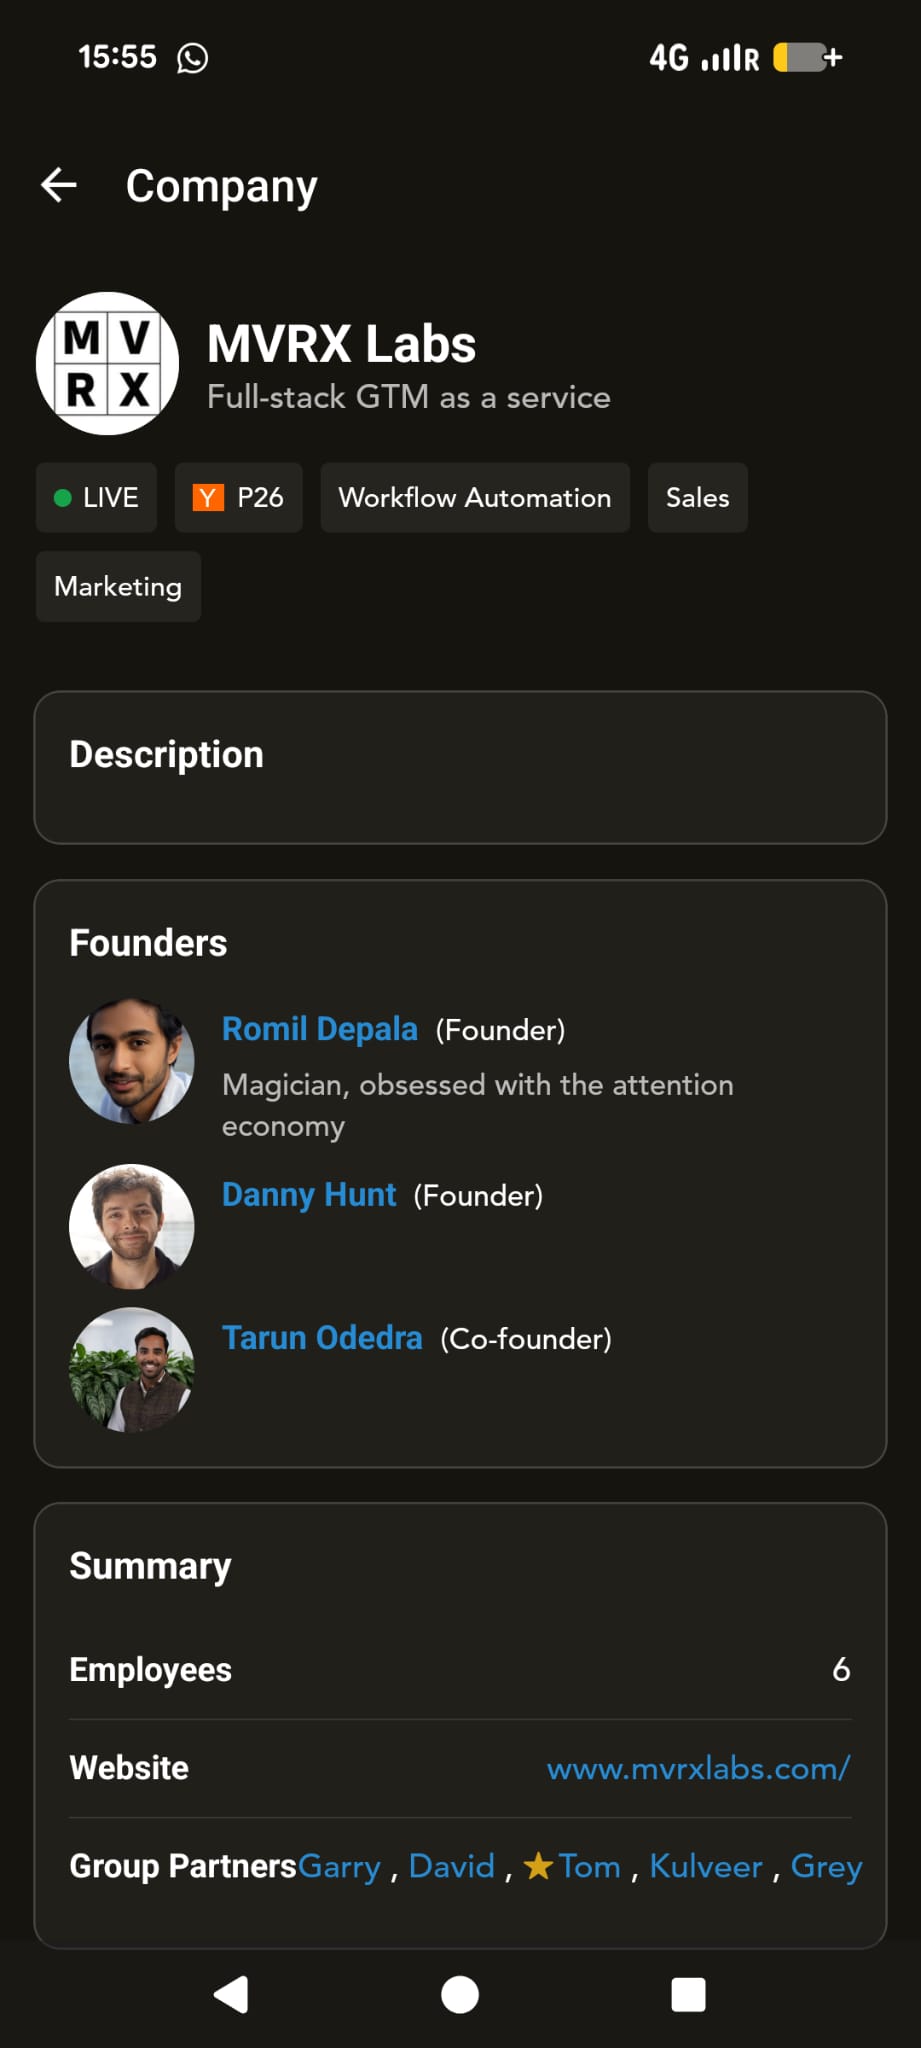Open Tarun Odedra's profile link

(x=322, y=1338)
